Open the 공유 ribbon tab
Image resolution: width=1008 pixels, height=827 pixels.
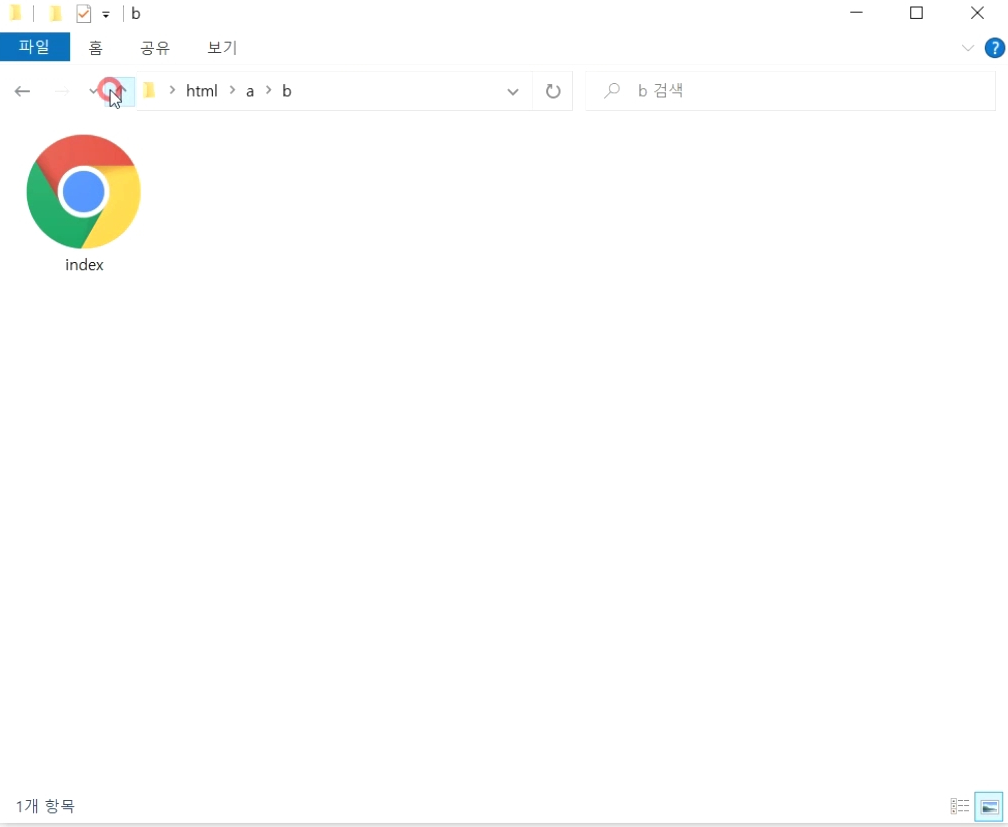(155, 48)
